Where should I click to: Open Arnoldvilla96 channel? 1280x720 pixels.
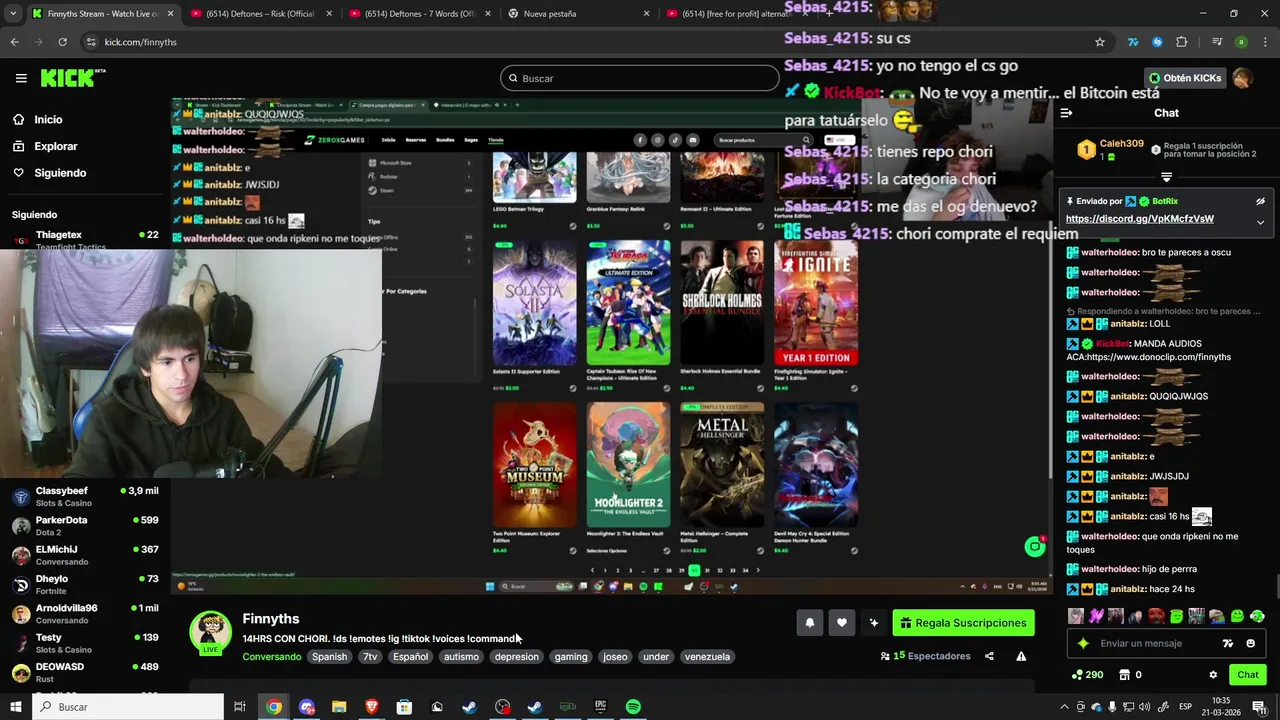pos(85,614)
